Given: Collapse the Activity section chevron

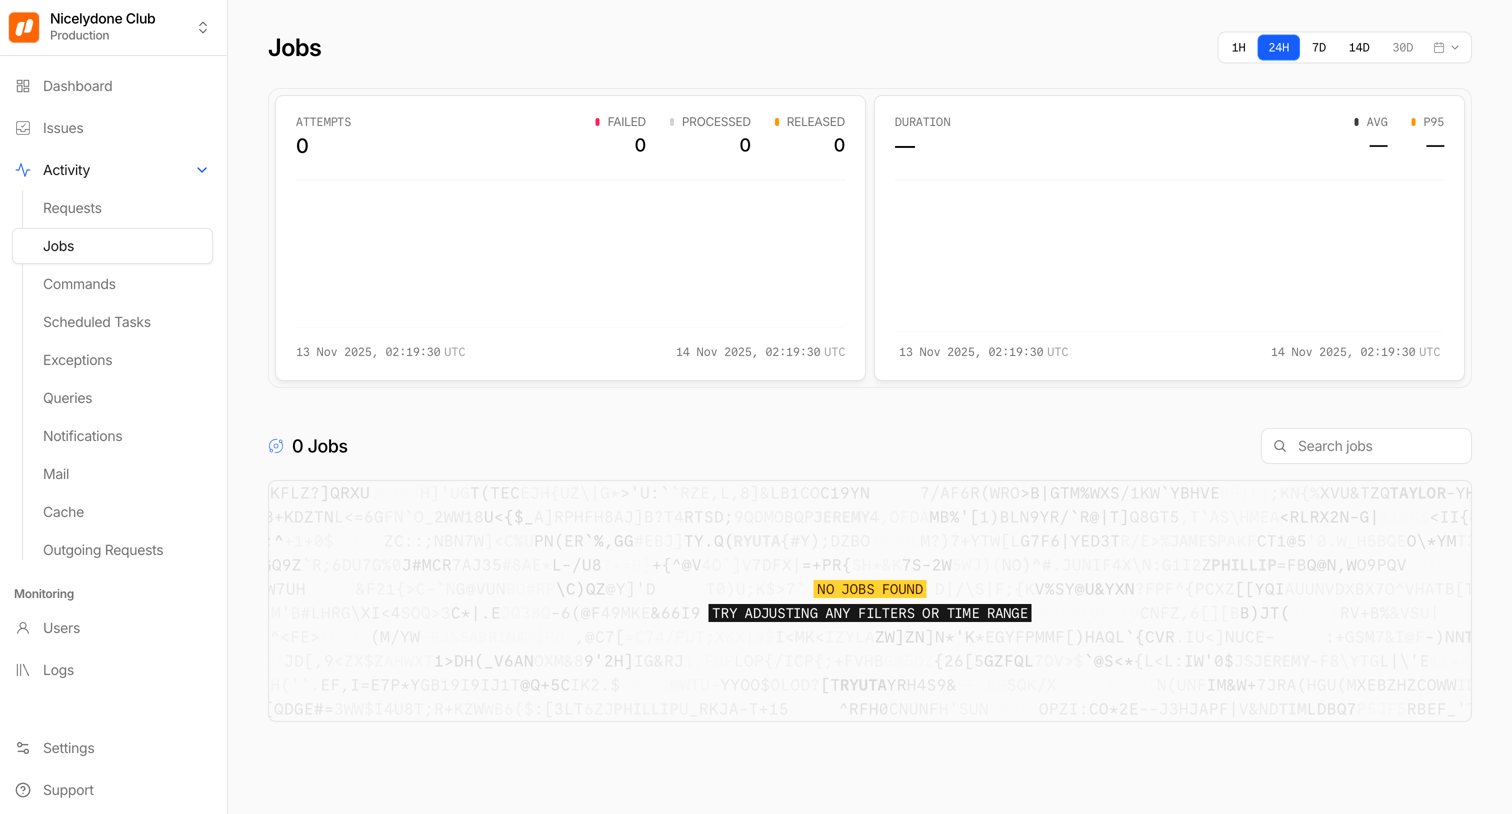Looking at the screenshot, I should 202,170.
